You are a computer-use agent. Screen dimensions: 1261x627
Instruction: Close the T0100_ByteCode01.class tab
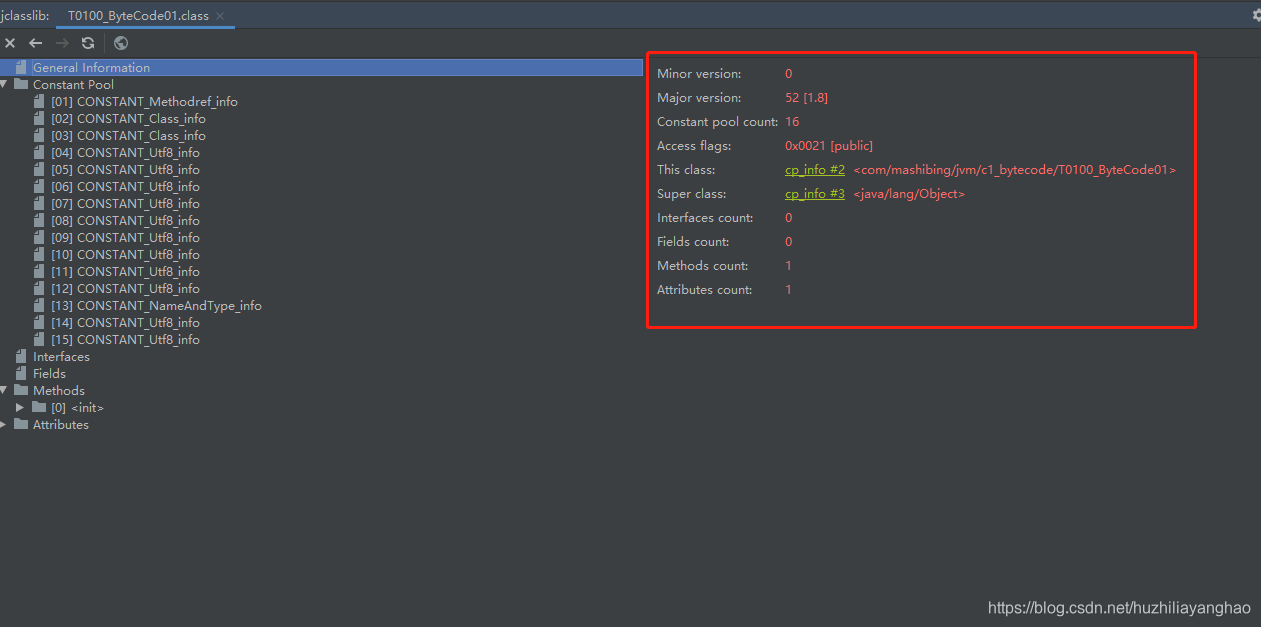(222, 16)
